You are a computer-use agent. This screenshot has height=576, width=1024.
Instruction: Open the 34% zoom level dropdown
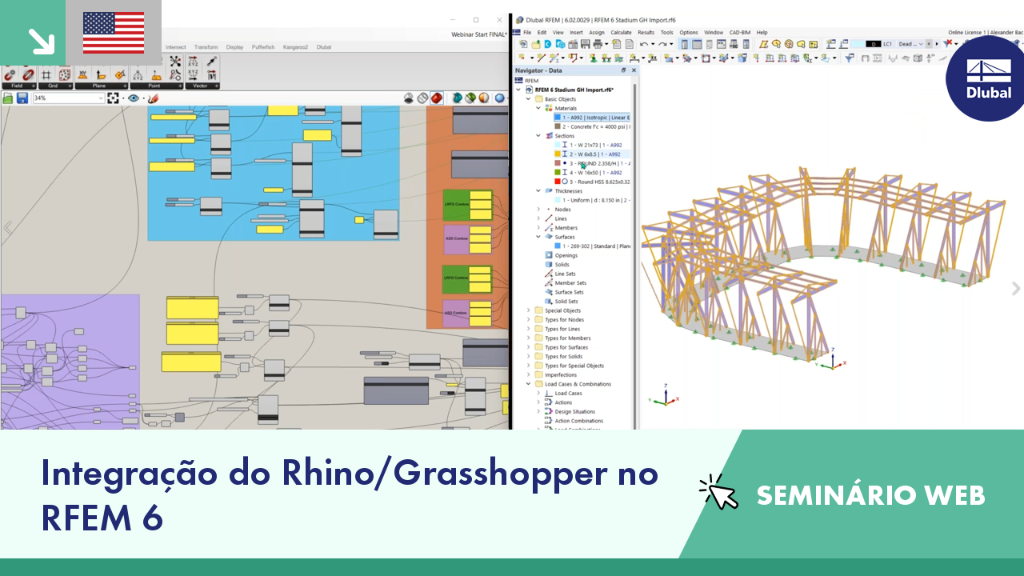point(69,98)
